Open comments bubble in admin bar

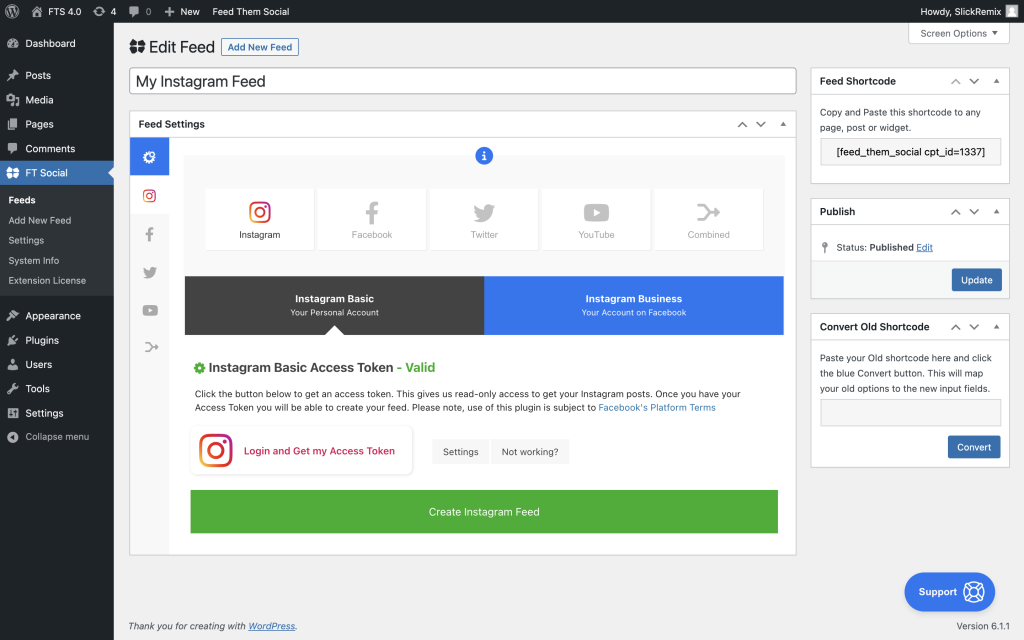140,11
